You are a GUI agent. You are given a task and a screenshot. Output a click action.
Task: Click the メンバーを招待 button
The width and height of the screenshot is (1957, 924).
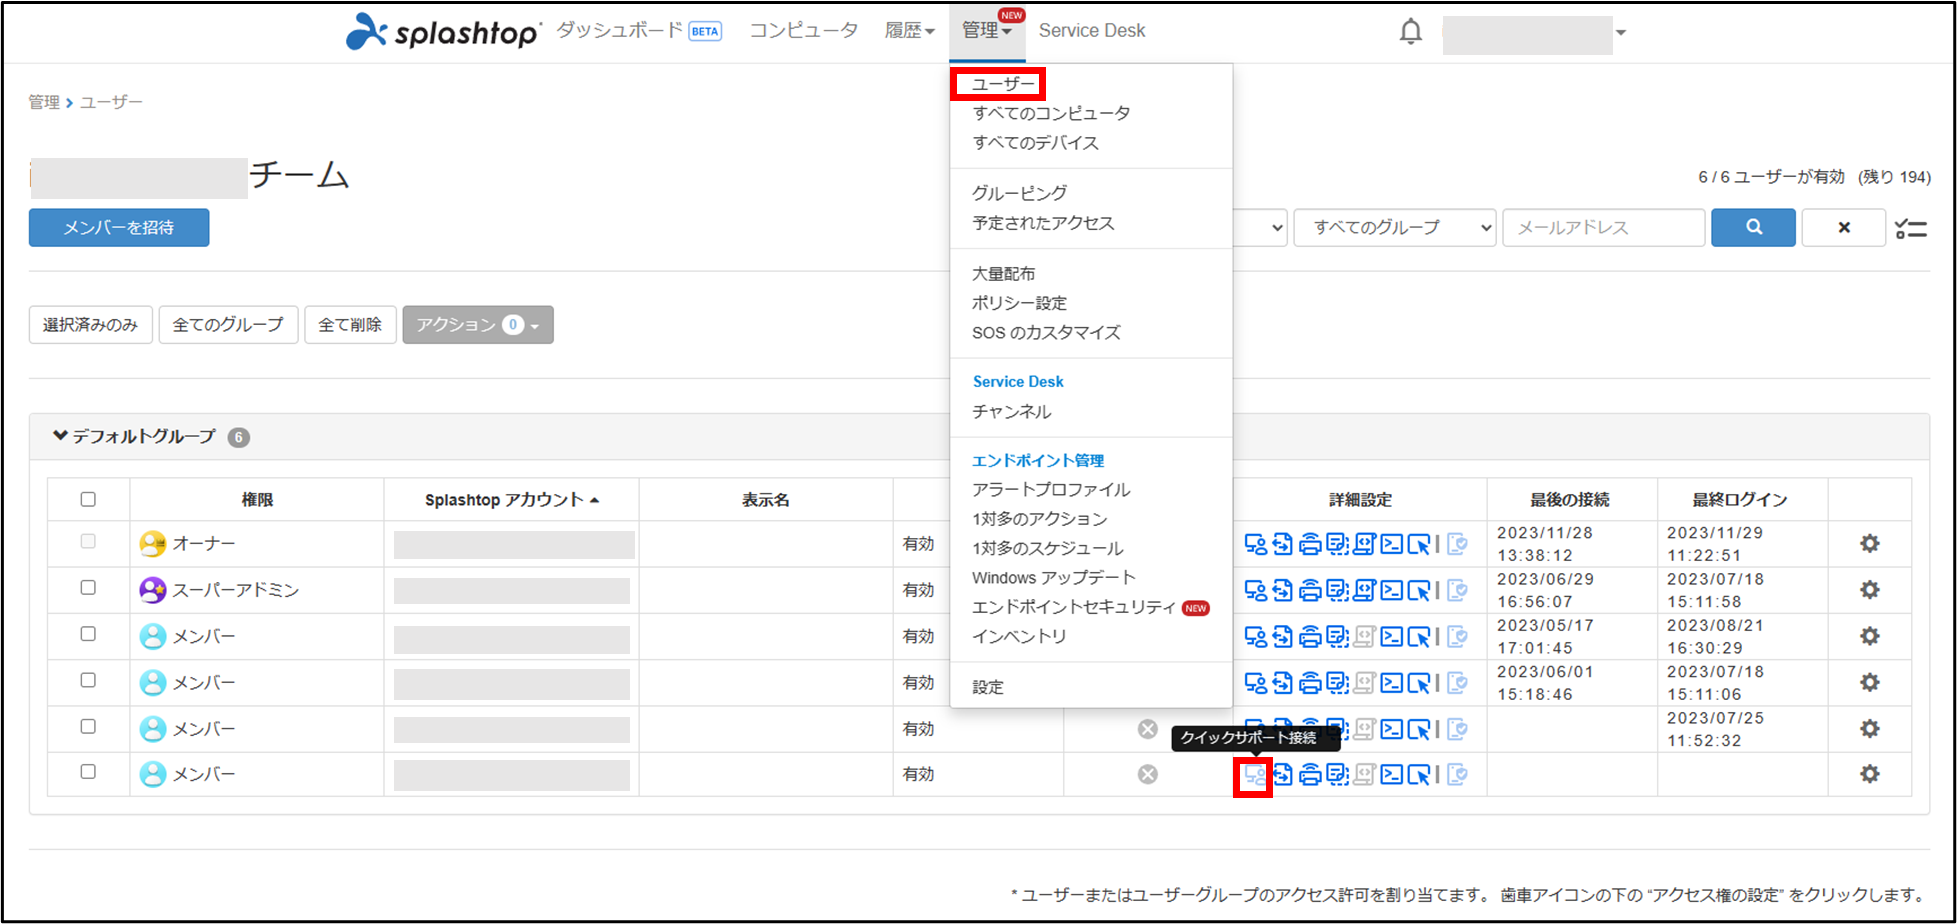click(118, 227)
